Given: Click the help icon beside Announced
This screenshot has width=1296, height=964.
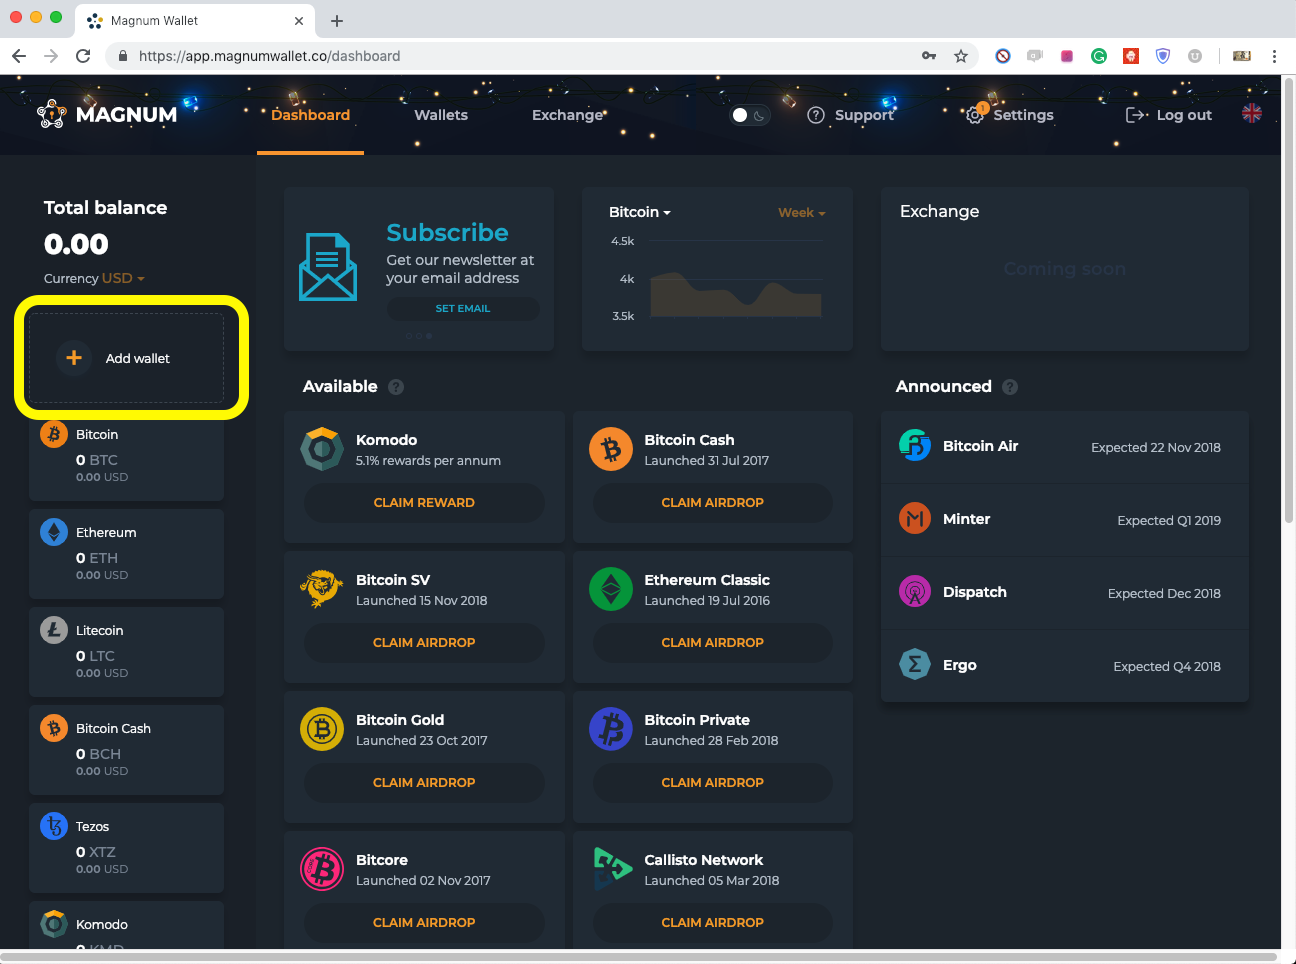Looking at the screenshot, I should (1010, 387).
